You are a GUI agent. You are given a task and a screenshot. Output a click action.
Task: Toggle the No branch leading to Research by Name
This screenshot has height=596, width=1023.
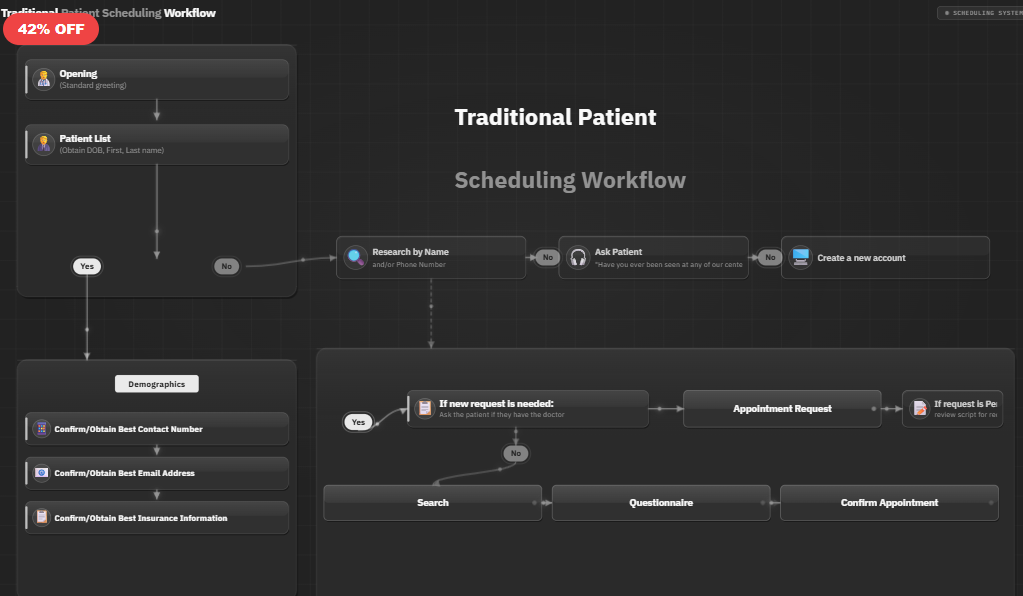[227, 266]
